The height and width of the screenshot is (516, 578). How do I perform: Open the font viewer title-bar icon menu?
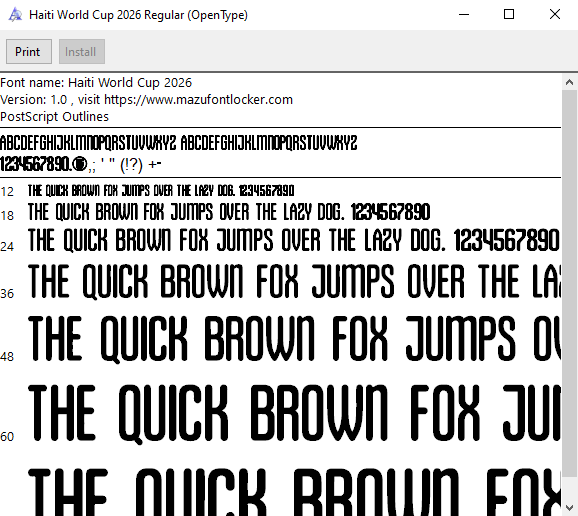pos(15,15)
